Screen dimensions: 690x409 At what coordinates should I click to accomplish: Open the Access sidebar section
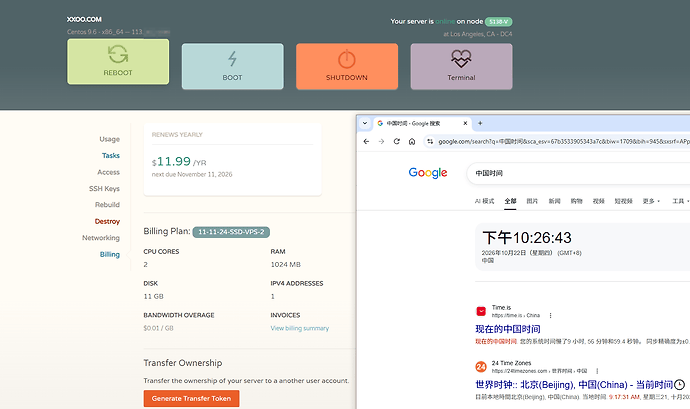click(x=108, y=172)
